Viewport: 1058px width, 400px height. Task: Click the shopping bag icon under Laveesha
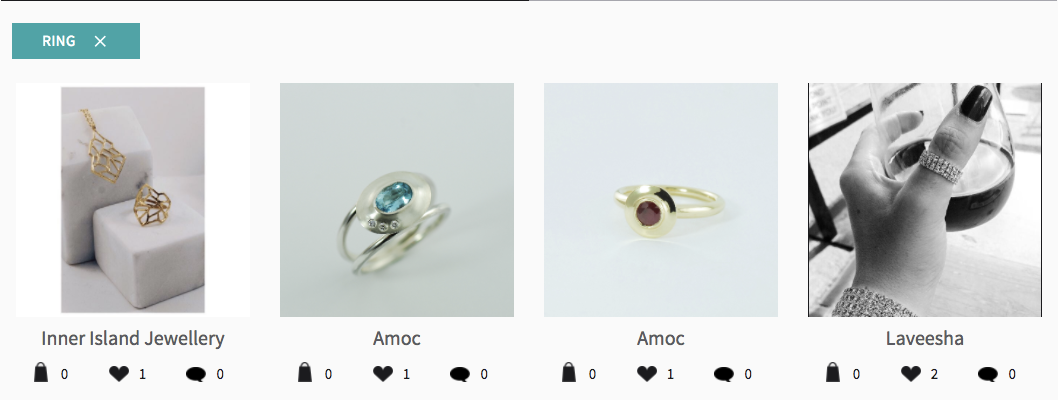[833, 372]
